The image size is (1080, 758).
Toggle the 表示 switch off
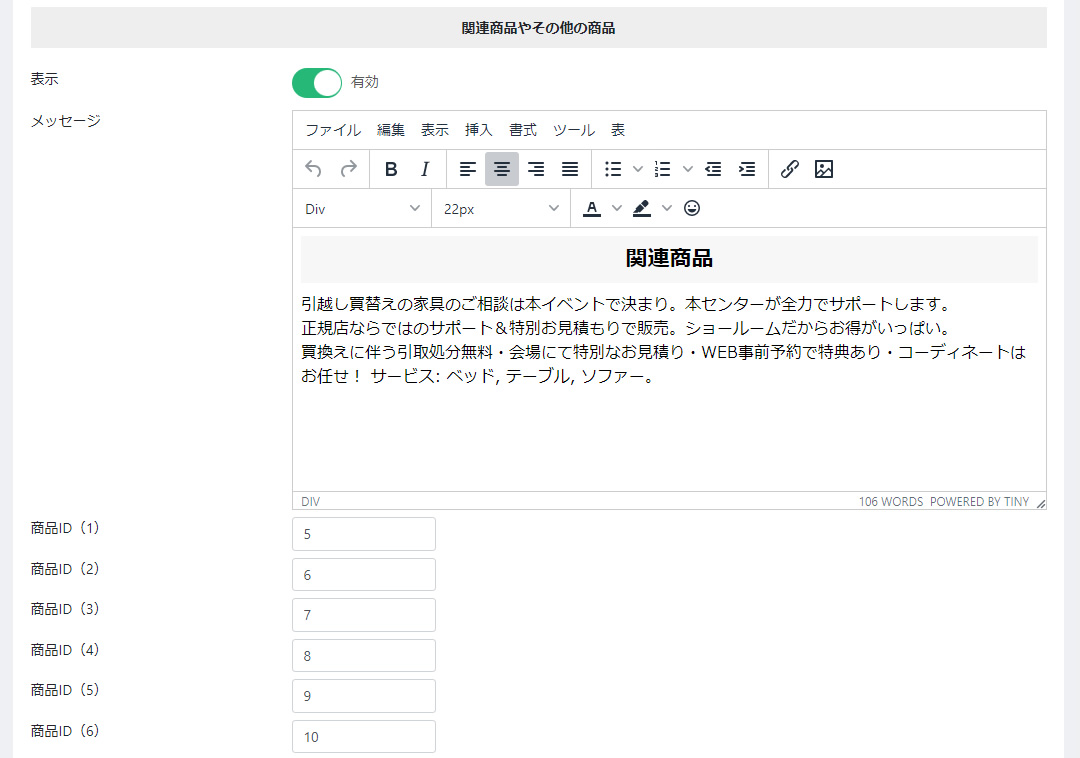[x=317, y=83]
